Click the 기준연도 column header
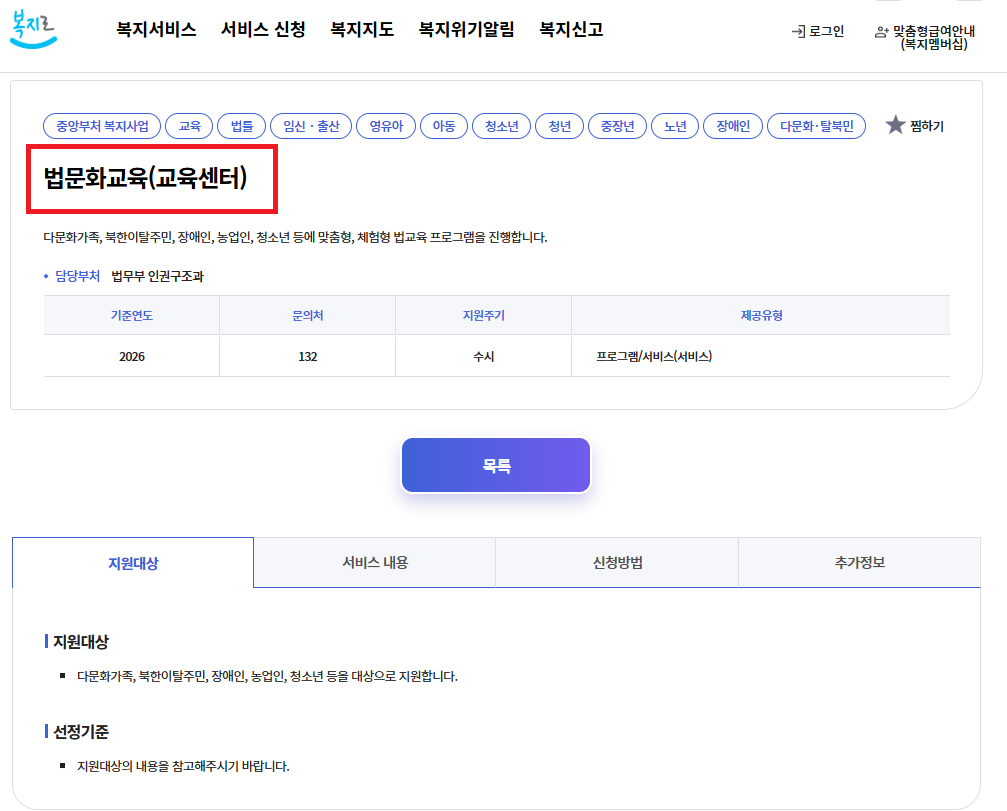This screenshot has width=1007, height=811. tap(132, 315)
